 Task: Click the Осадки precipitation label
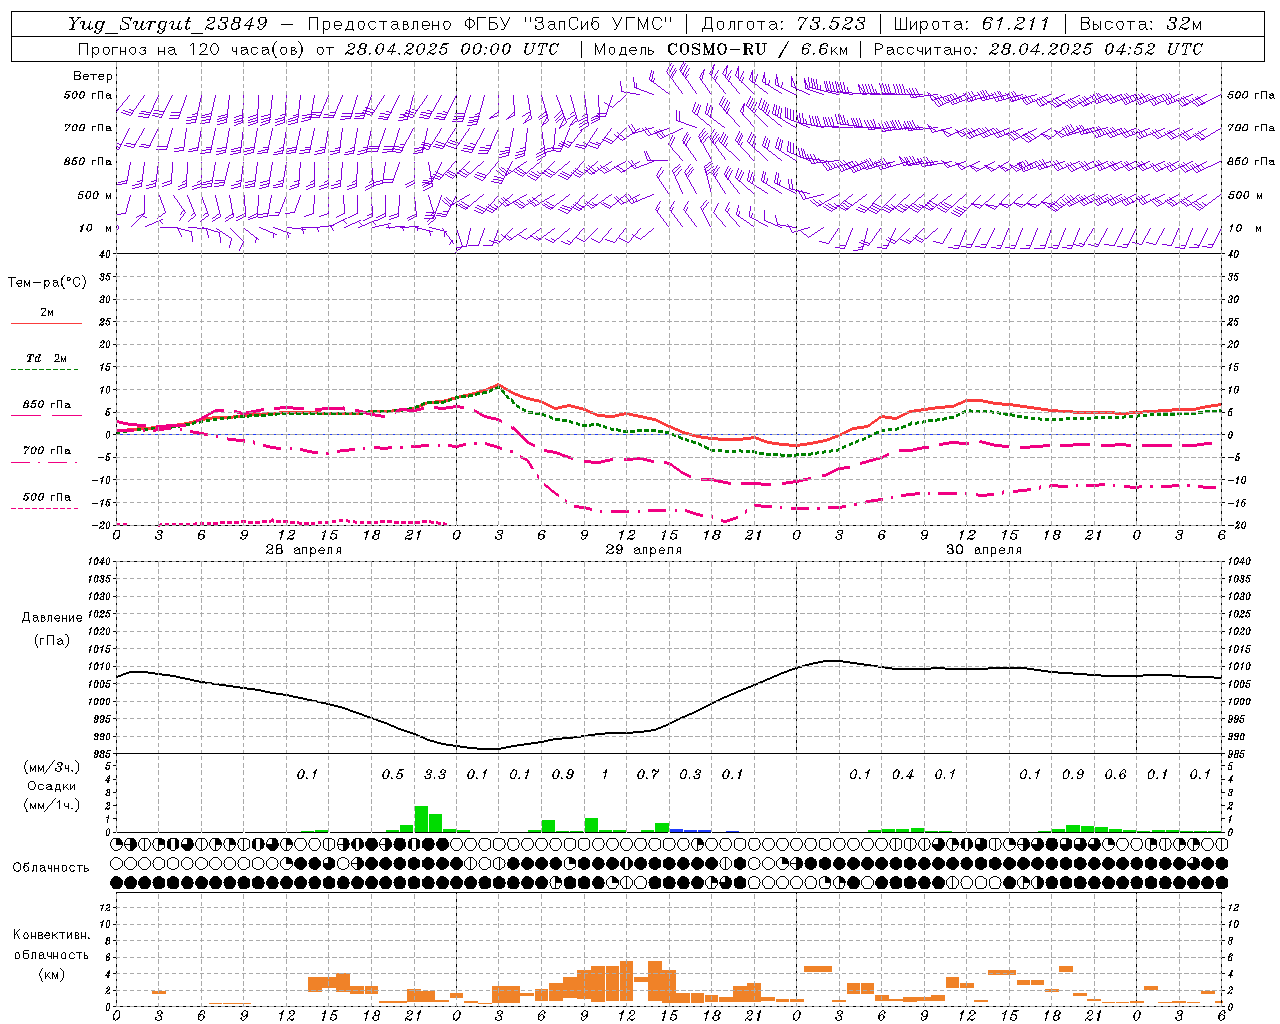51,786
